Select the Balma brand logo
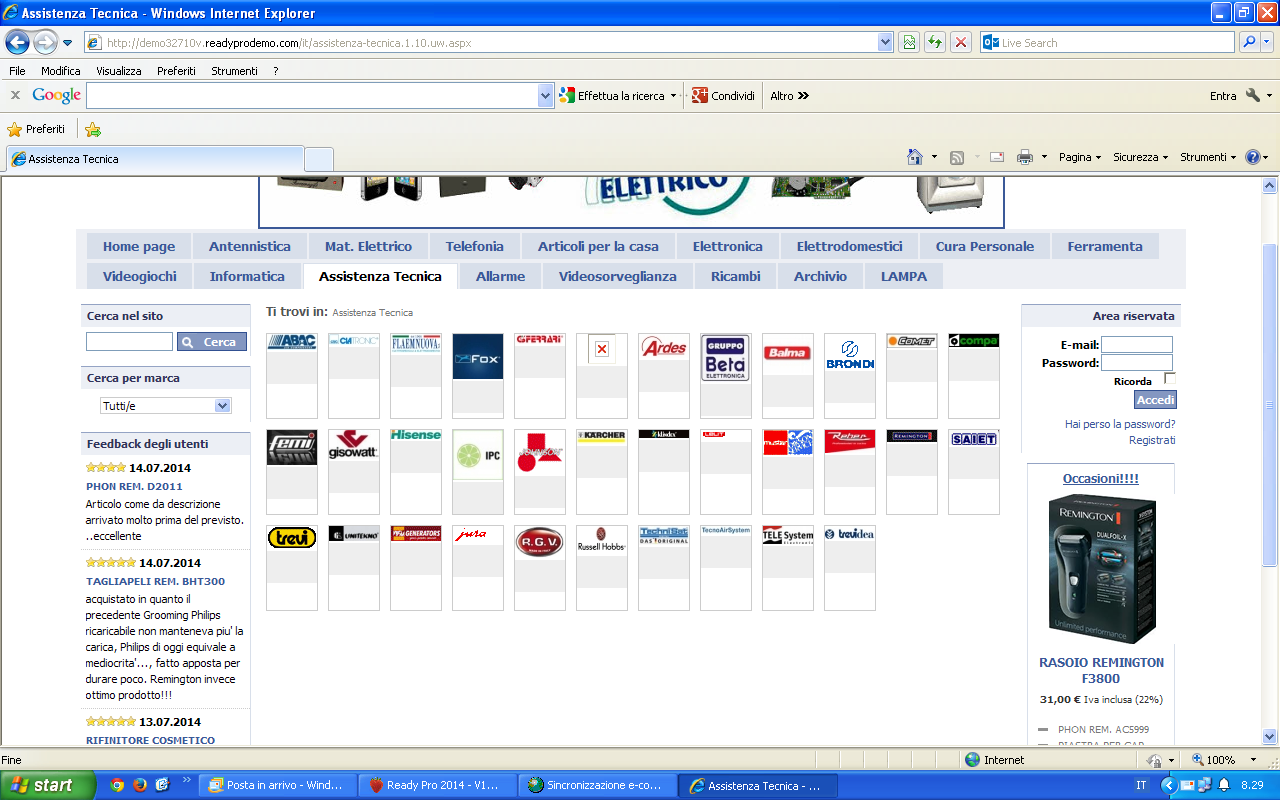The height and width of the screenshot is (800, 1280). [x=788, y=352]
